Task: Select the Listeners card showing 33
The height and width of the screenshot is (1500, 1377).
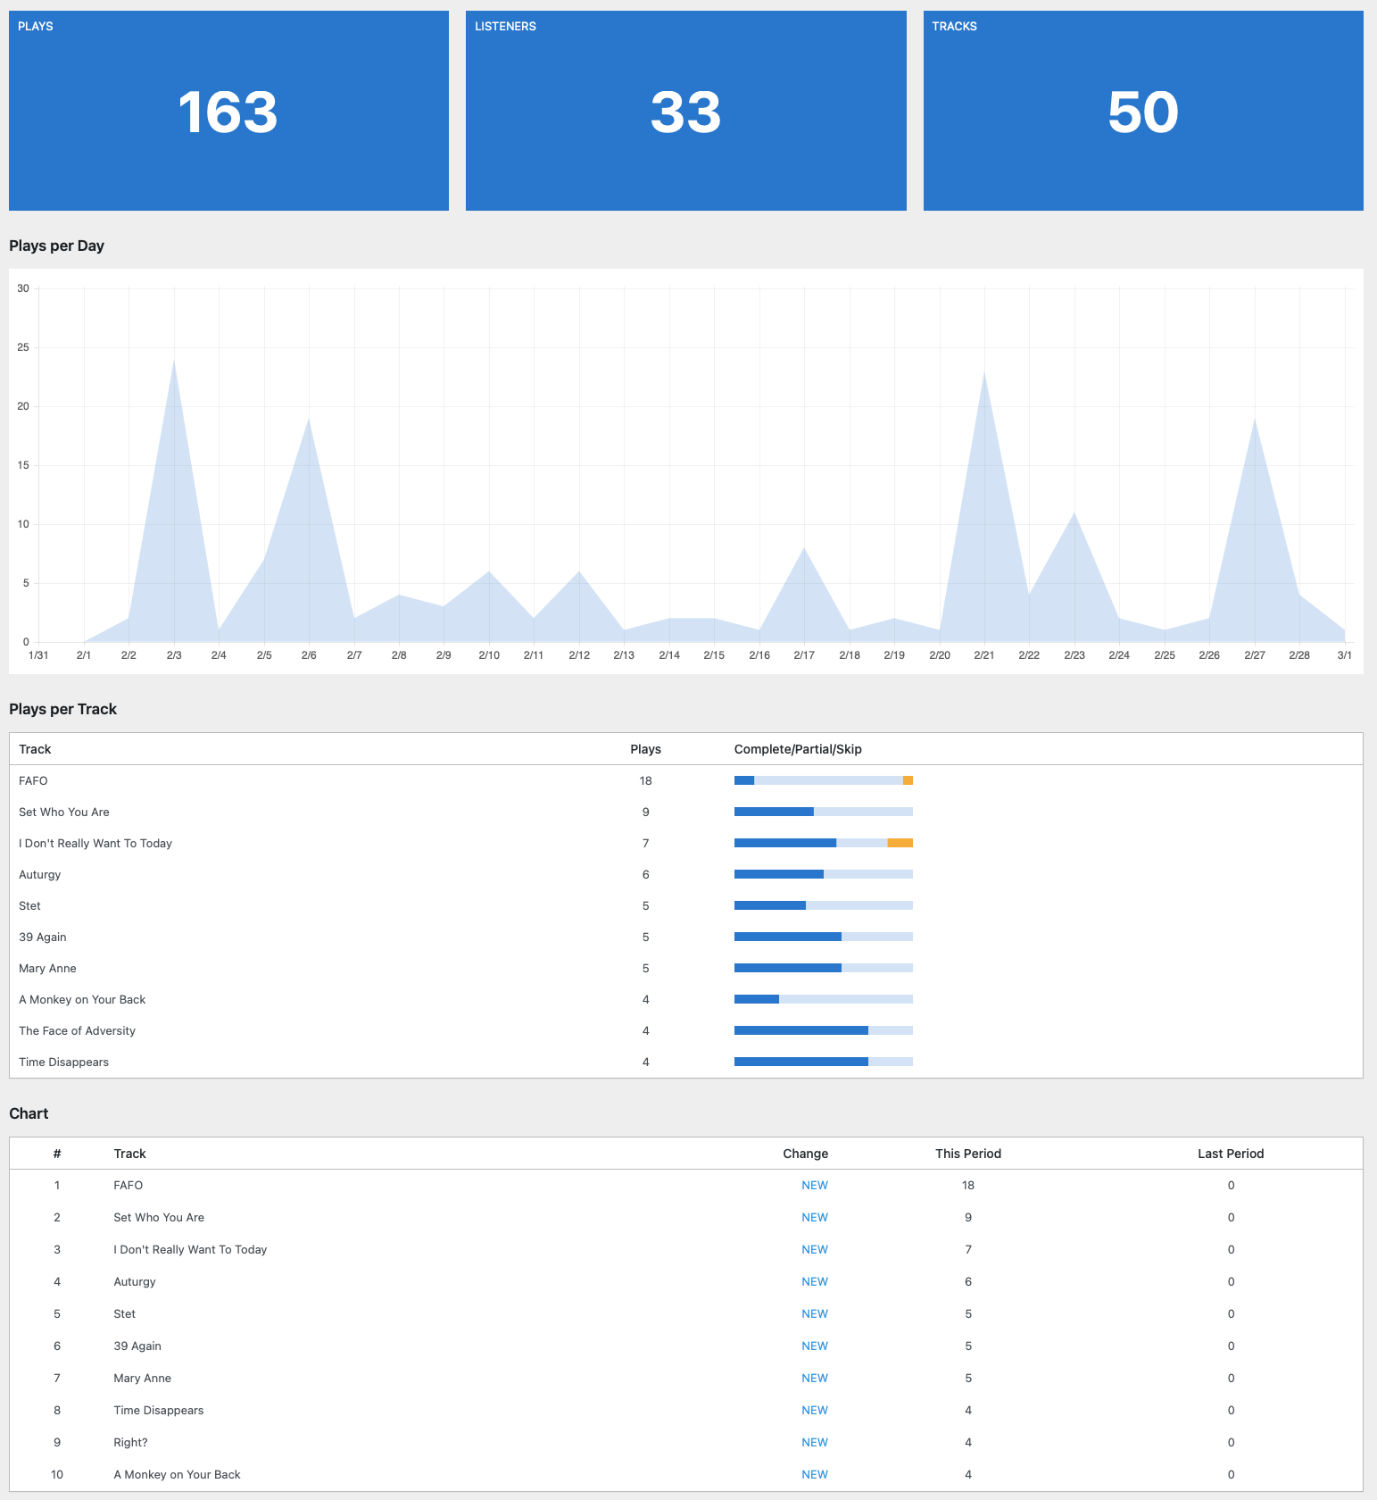Action: pyautogui.click(x=685, y=111)
